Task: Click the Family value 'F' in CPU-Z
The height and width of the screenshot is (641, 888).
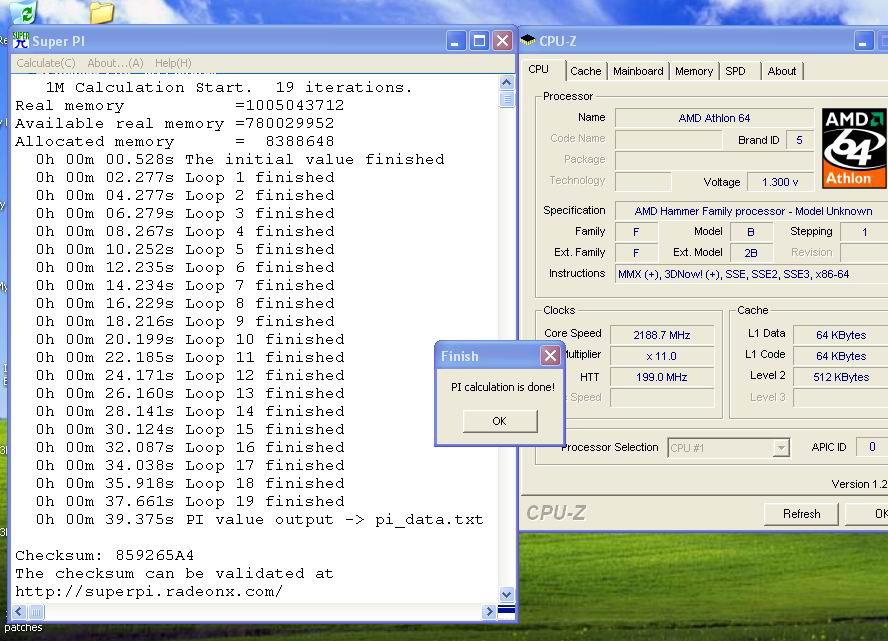Action: coord(636,232)
